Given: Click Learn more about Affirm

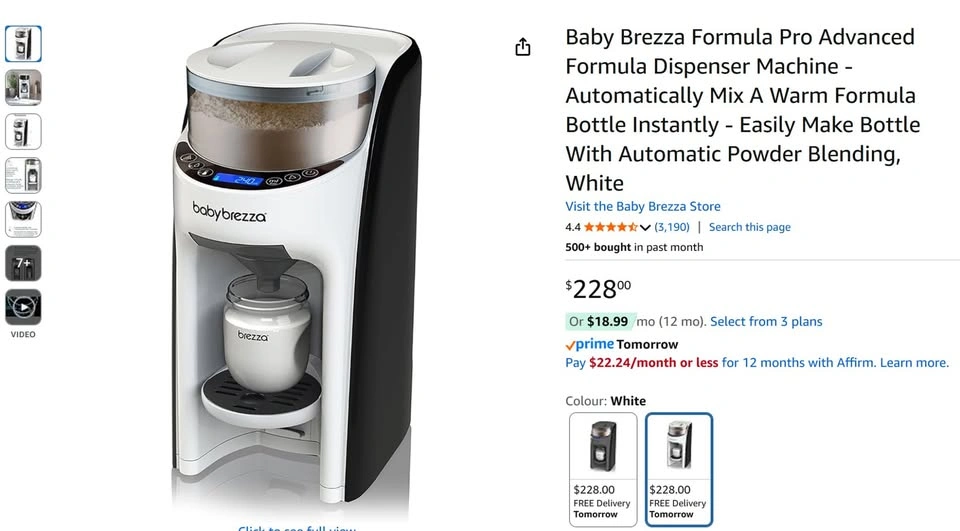Looking at the screenshot, I should coord(914,363).
